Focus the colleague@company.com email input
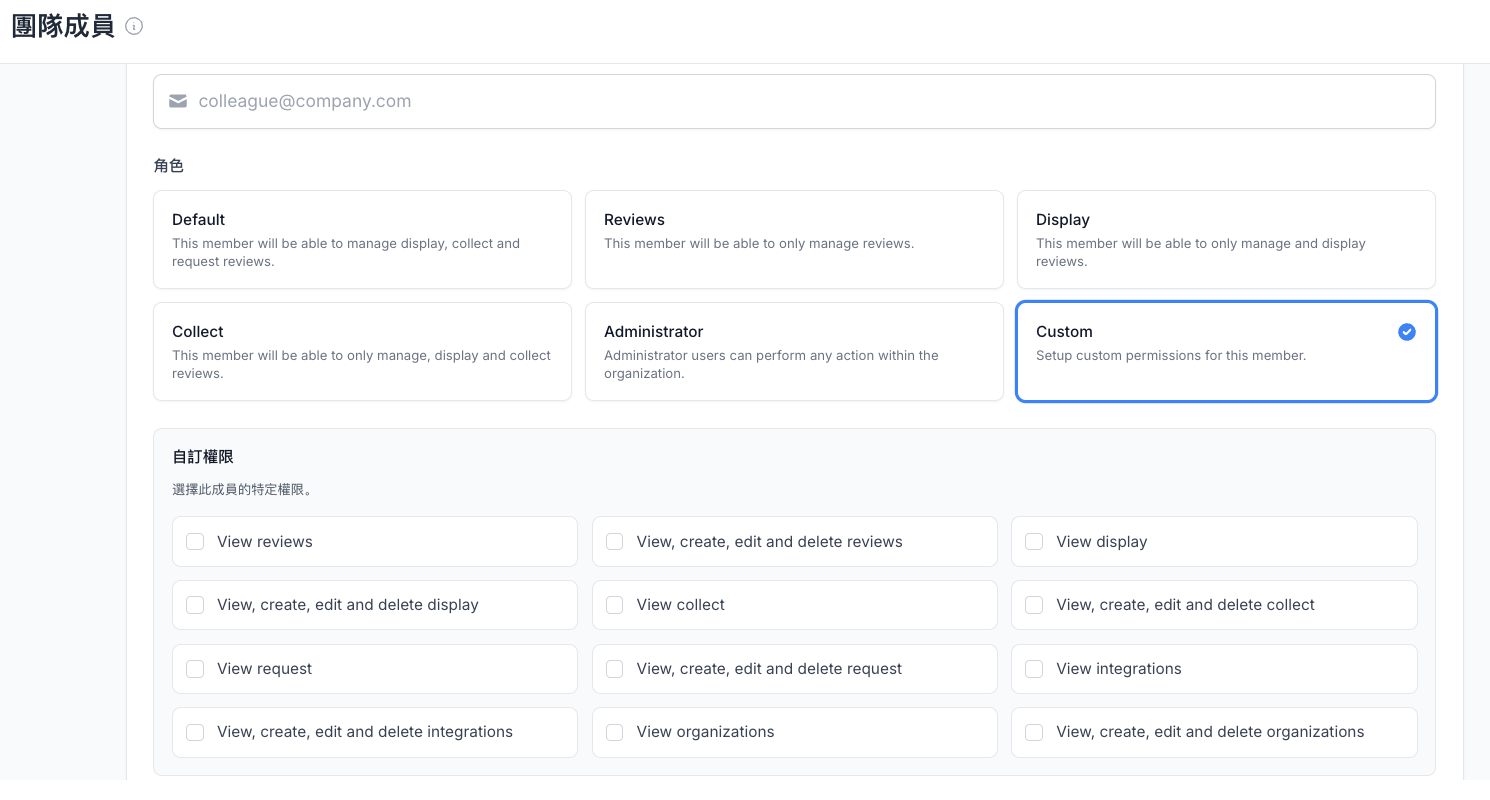Viewport: 1490px width, 800px height. click(794, 101)
